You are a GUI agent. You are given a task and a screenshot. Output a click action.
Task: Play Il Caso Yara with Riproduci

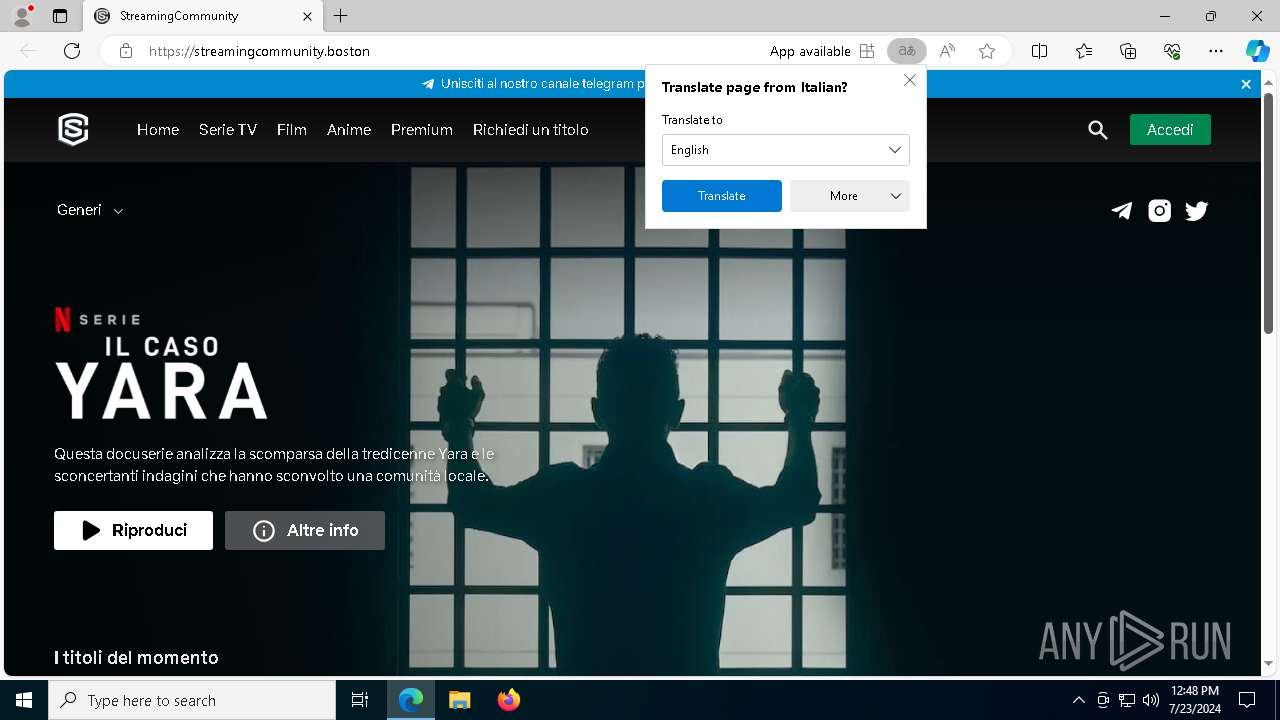click(x=133, y=530)
